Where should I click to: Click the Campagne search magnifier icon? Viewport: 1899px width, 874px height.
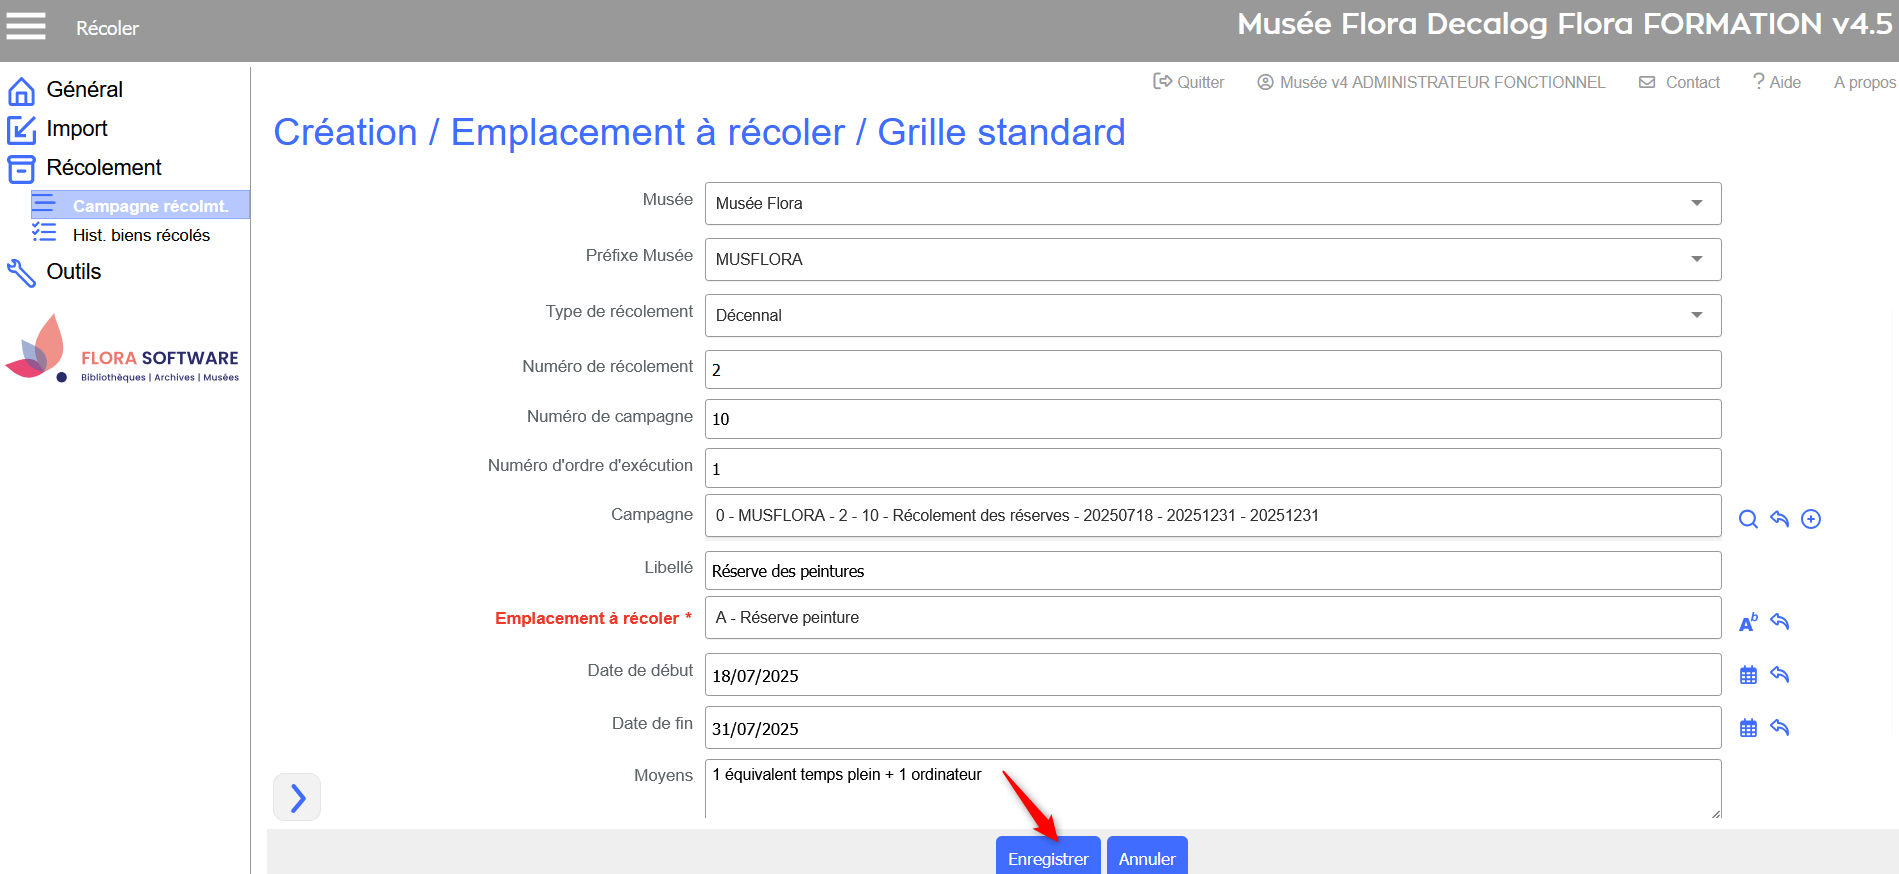pos(1748,519)
